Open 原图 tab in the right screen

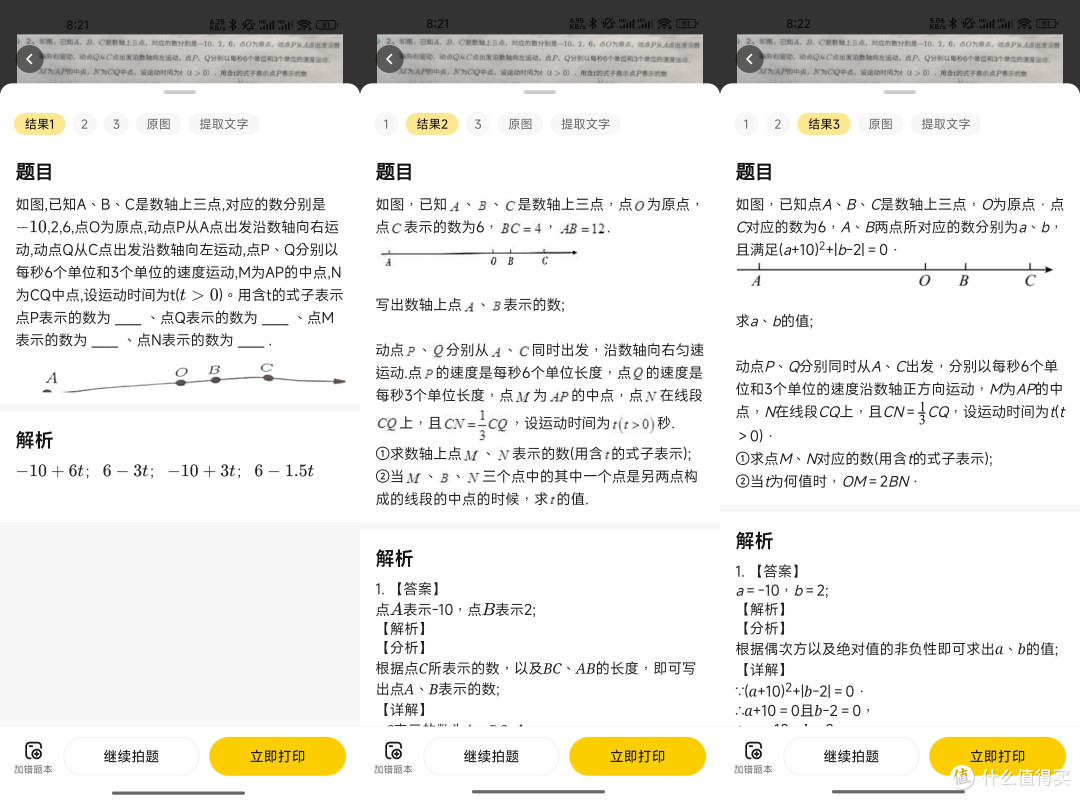point(880,124)
